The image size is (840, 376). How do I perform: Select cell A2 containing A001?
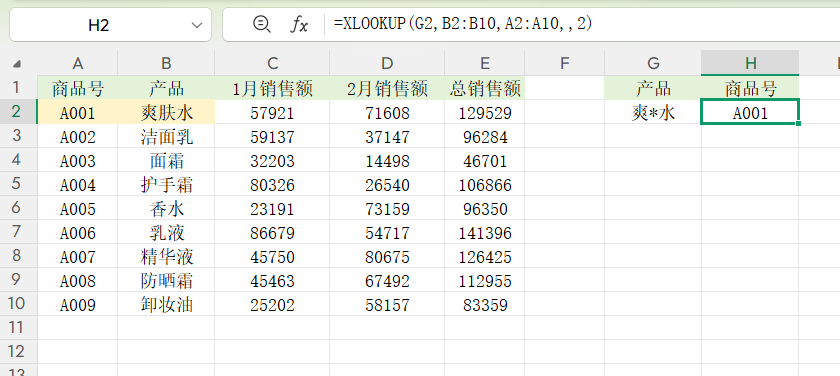point(78,112)
